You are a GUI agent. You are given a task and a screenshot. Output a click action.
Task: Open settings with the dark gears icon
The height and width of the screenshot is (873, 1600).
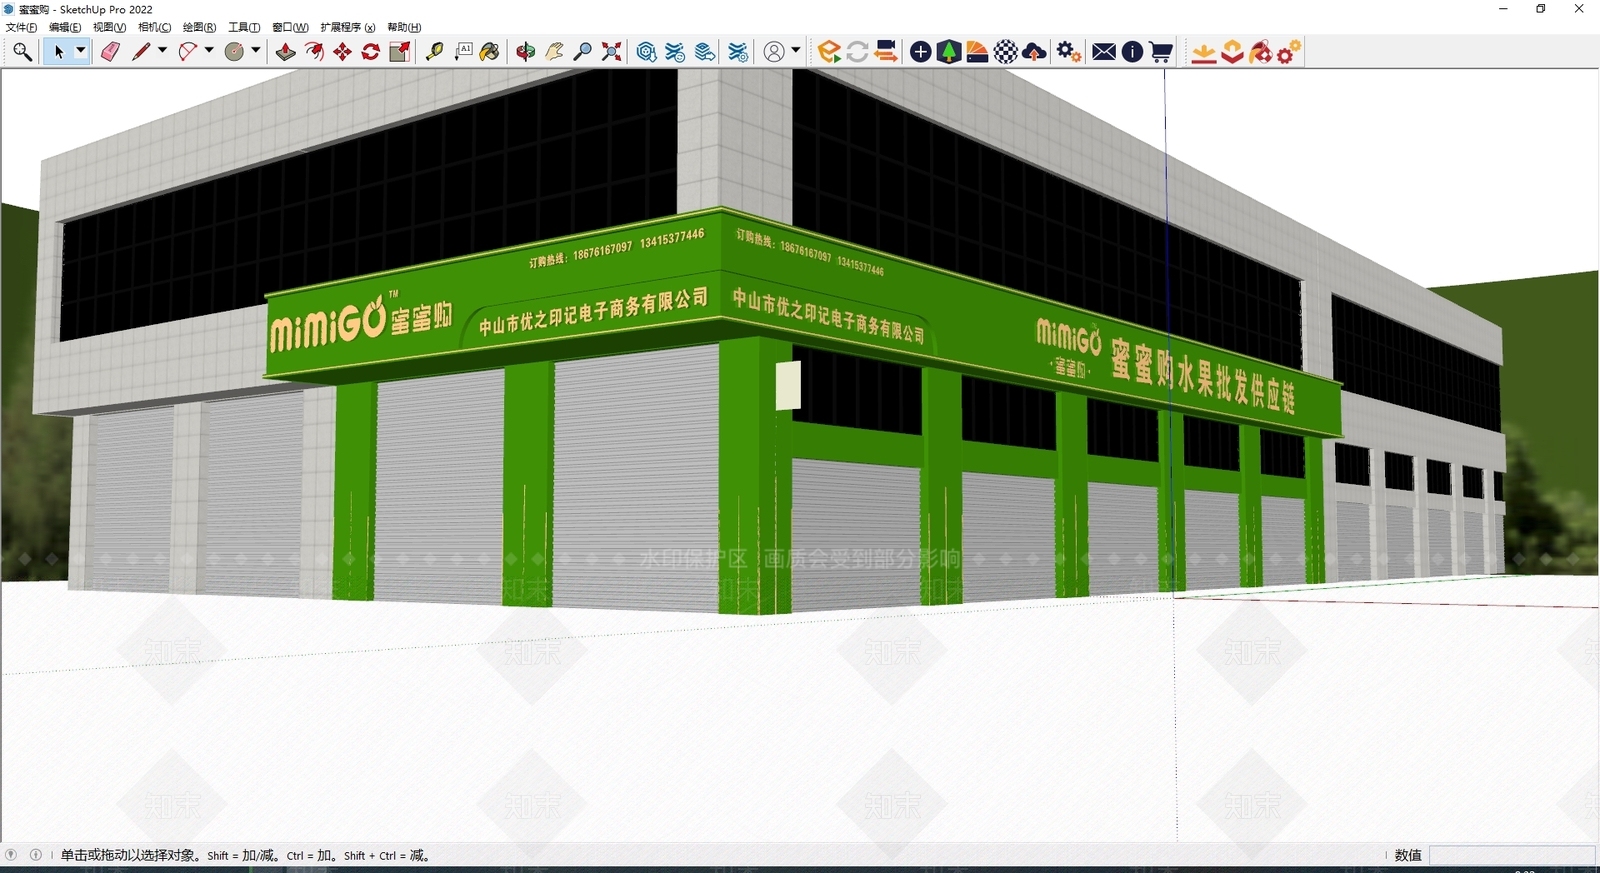coord(1069,52)
